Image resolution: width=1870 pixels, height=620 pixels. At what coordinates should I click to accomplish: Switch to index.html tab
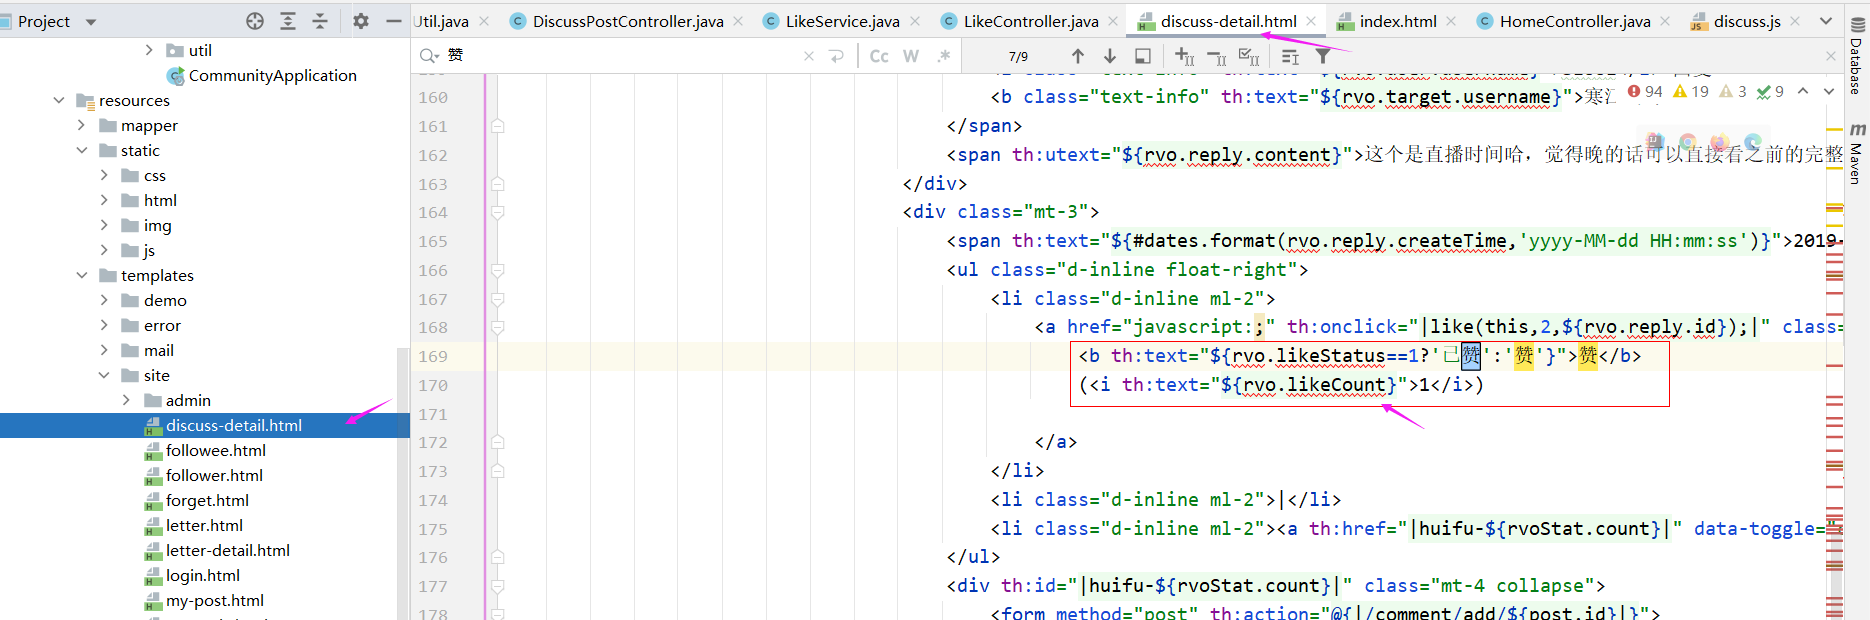(1398, 21)
